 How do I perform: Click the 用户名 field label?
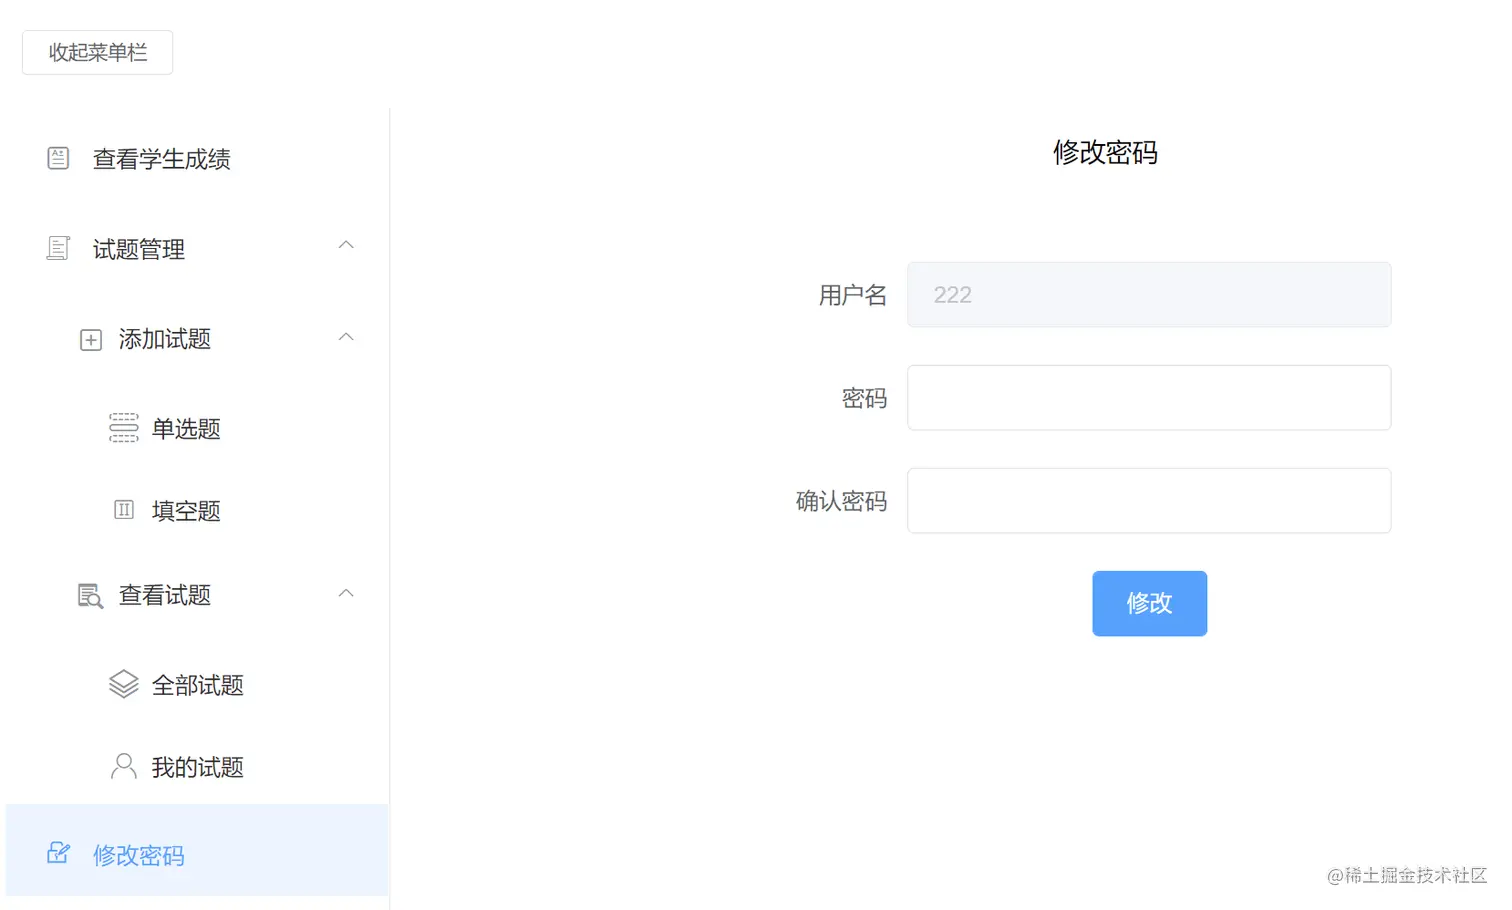(x=853, y=295)
